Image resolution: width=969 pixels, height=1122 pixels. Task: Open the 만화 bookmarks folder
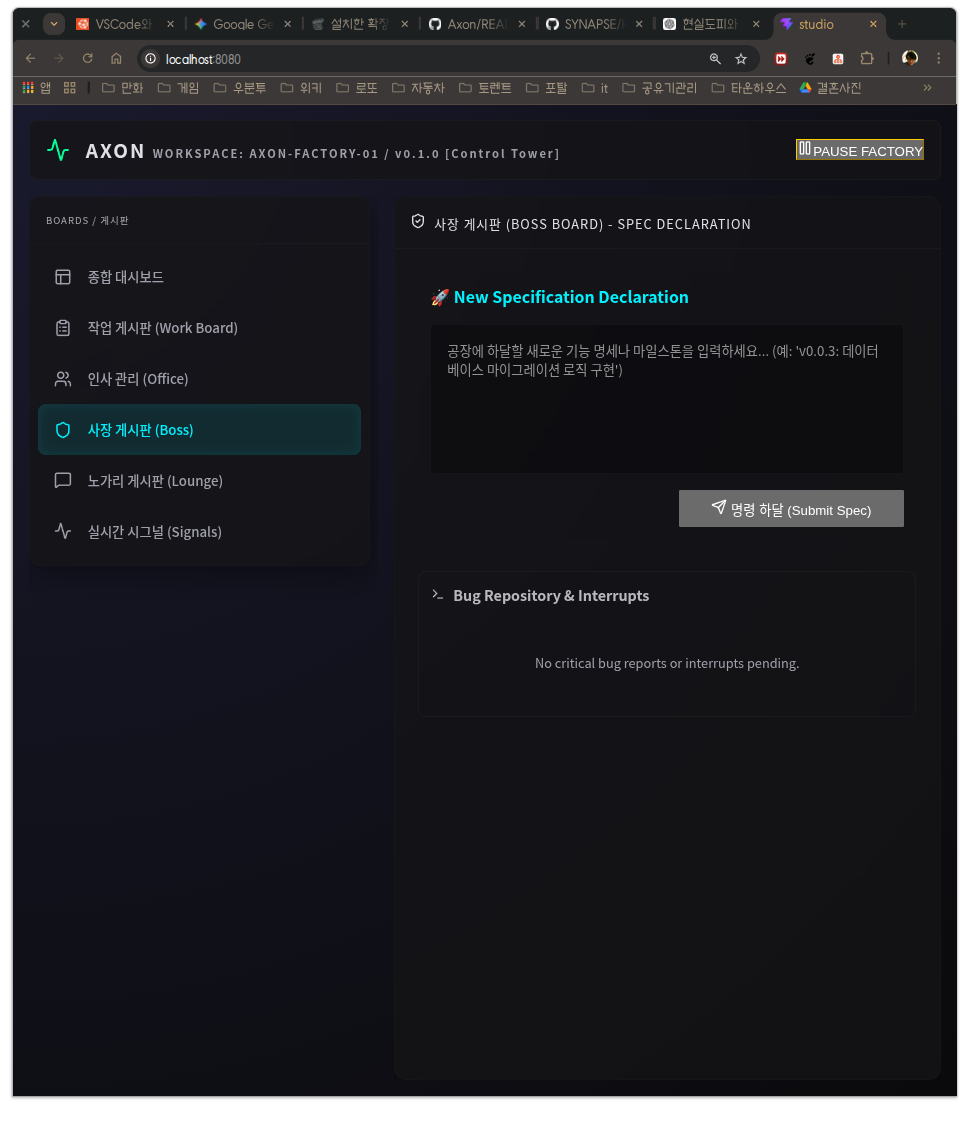click(123, 88)
